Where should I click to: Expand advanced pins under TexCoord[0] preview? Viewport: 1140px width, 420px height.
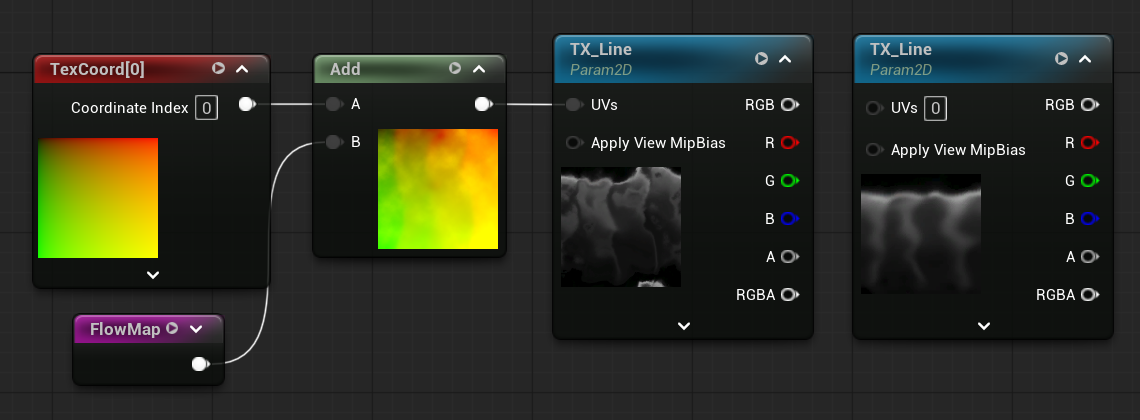tap(153, 275)
